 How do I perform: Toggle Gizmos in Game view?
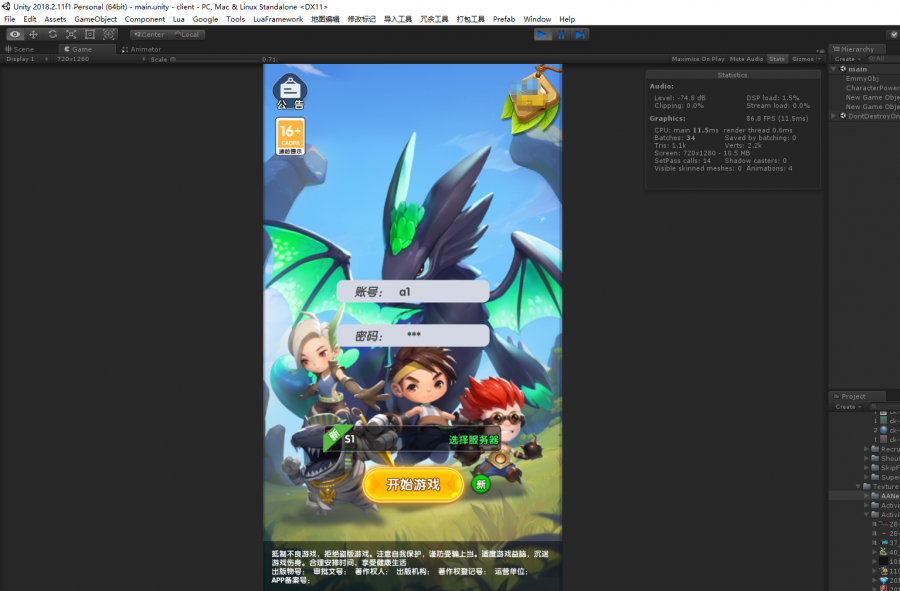pyautogui.click(x=802, y=59)
